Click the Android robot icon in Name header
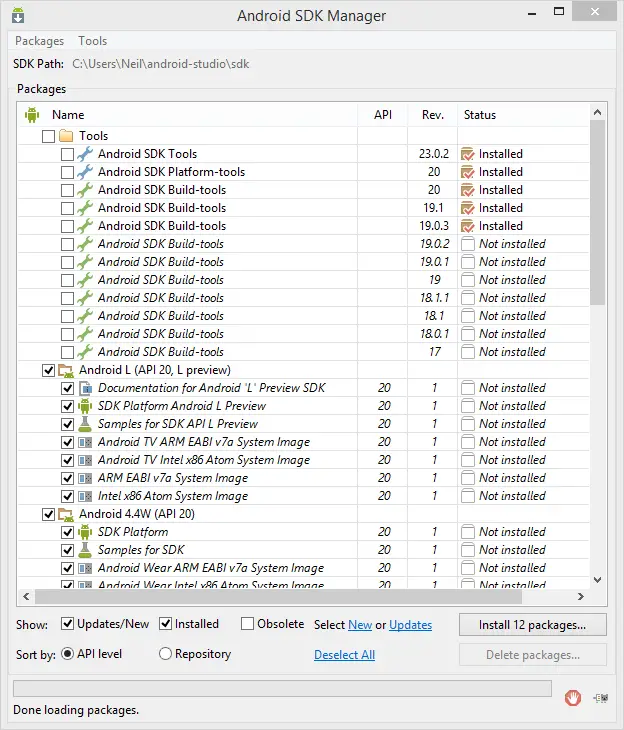Screen dimensions: 624x730 (x=32, y=115)
